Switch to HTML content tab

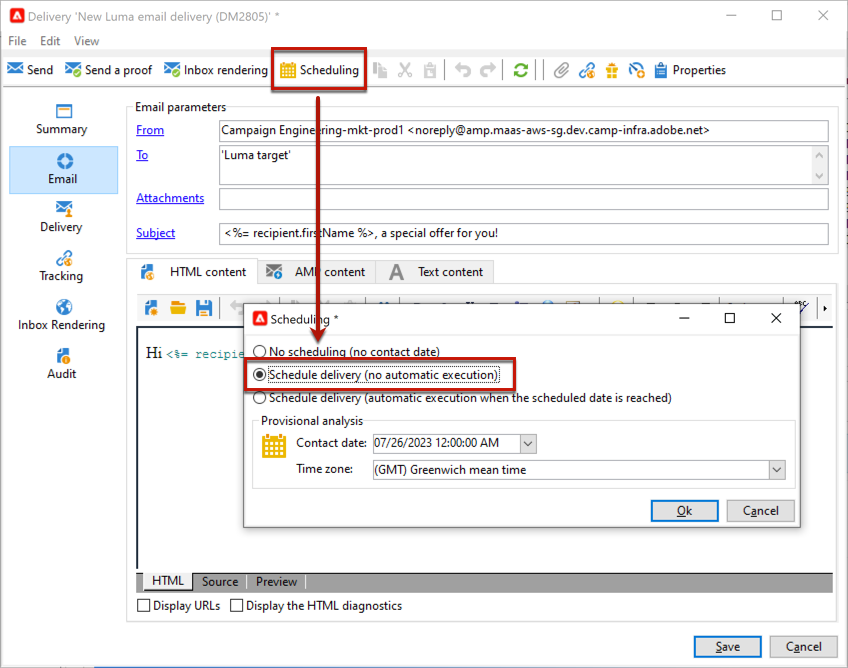(x=193, y=272)
